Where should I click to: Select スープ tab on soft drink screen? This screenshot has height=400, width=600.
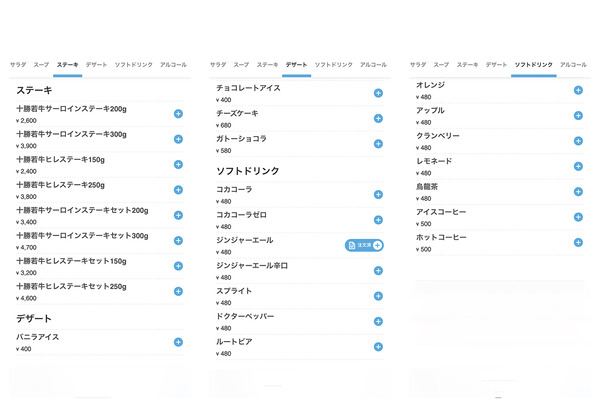pyautogui.click(x=441, y=65)
